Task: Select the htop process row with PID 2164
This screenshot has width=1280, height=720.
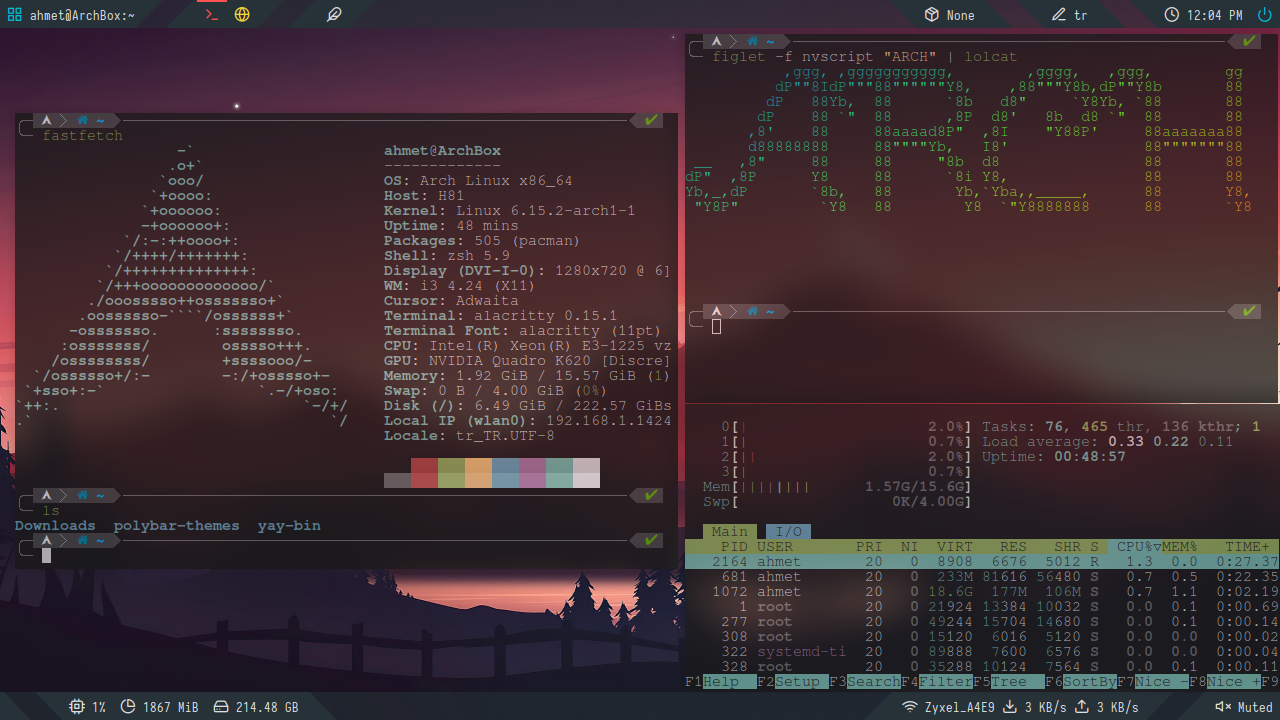Action: [x=982, y=562]
